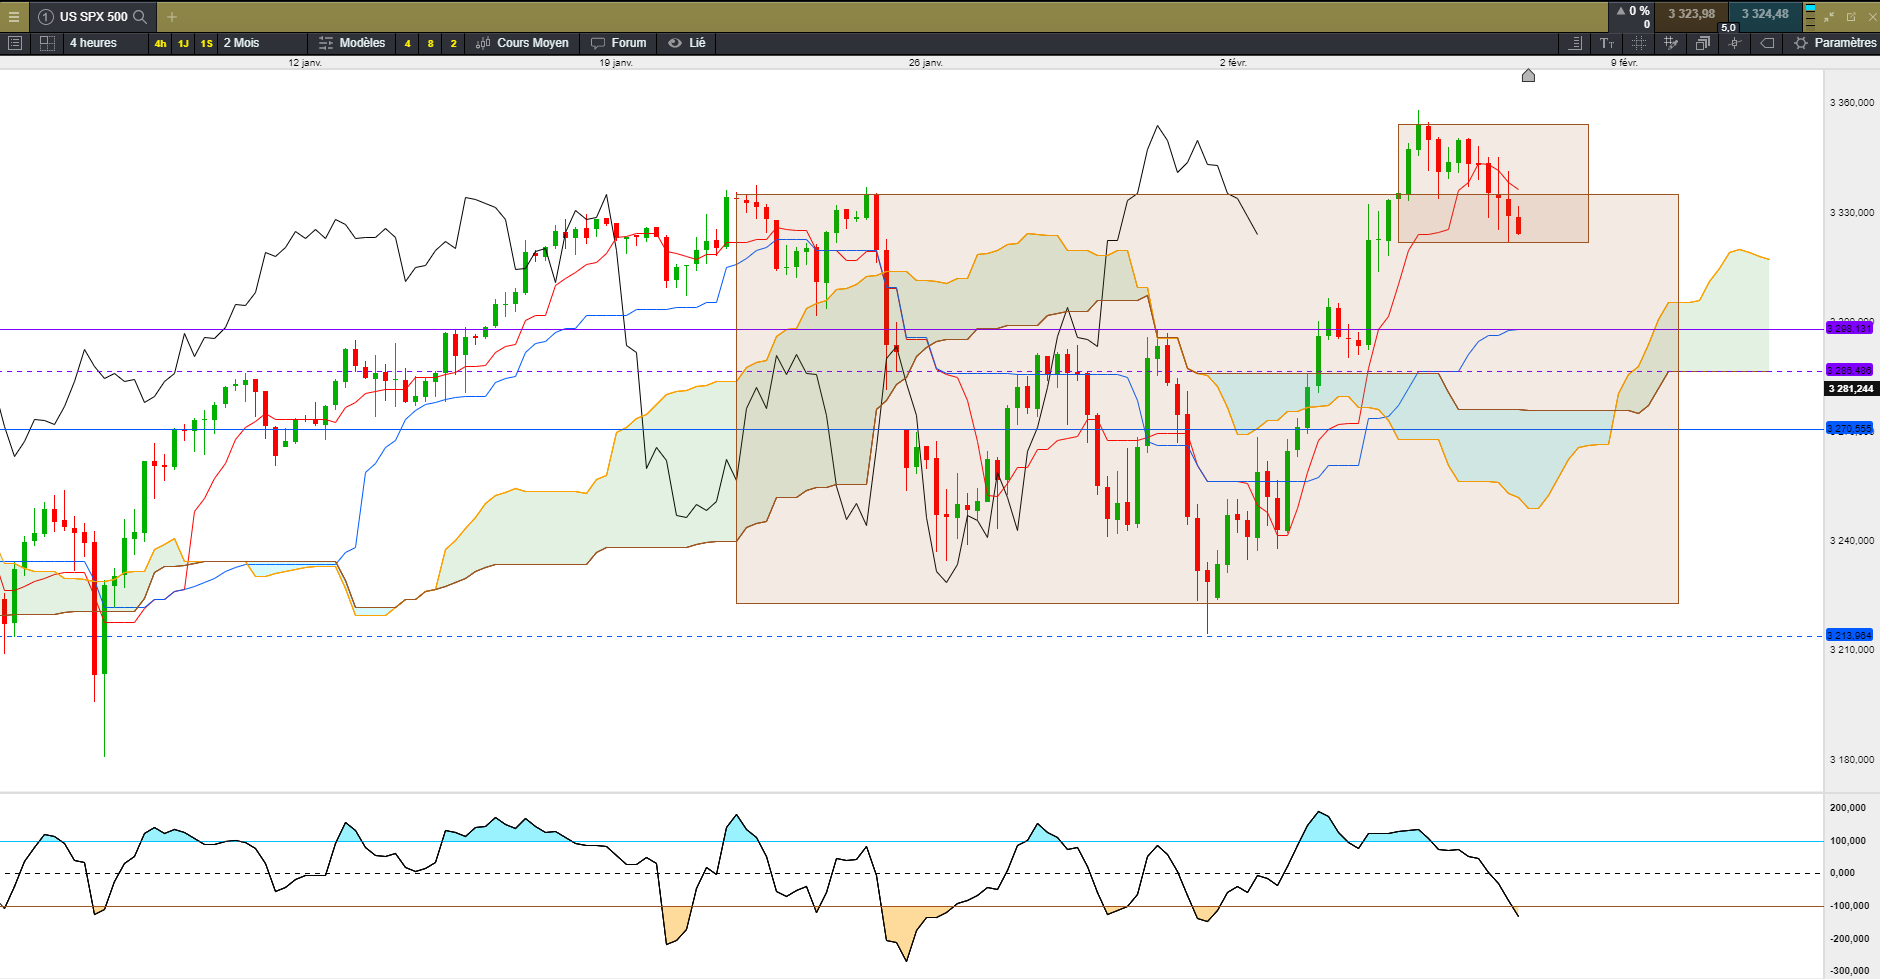The height and width of the screenshot is (979, 1880).
Task: Click the 19 janv. date on time axis
Action: pyautogui.click(x=616, y=63)
